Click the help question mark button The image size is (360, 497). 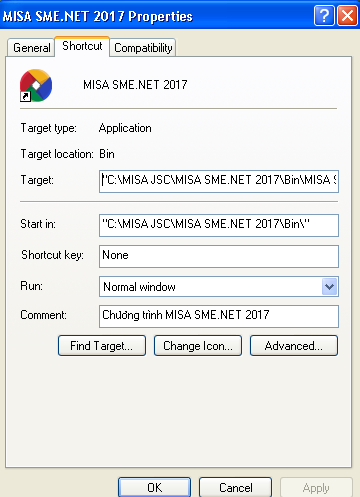click(x=324, y=15)
